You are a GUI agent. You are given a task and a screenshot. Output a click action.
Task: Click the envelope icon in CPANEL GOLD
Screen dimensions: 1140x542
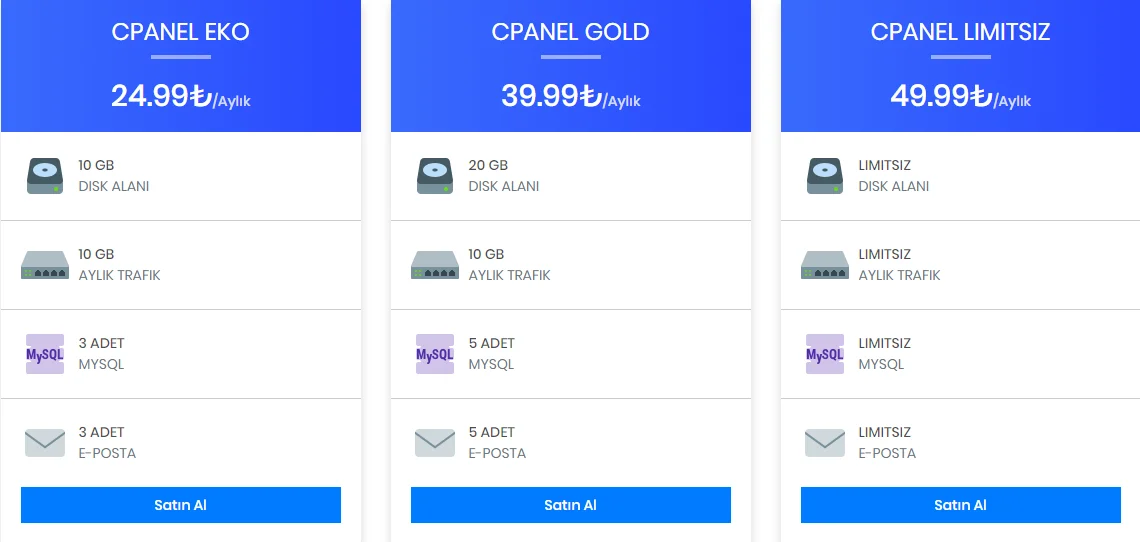click(x=435, y=443)
